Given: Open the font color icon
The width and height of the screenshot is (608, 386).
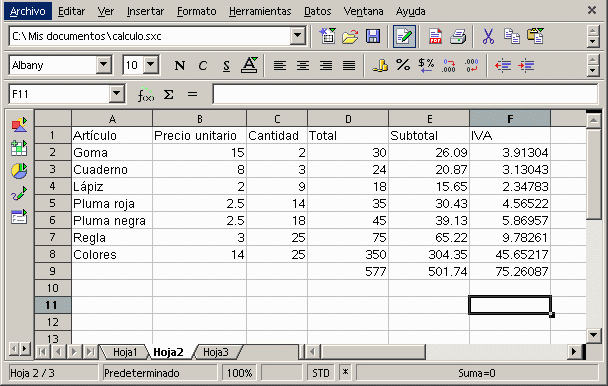Looking at the screenshot, I should [x=249, y=65].
